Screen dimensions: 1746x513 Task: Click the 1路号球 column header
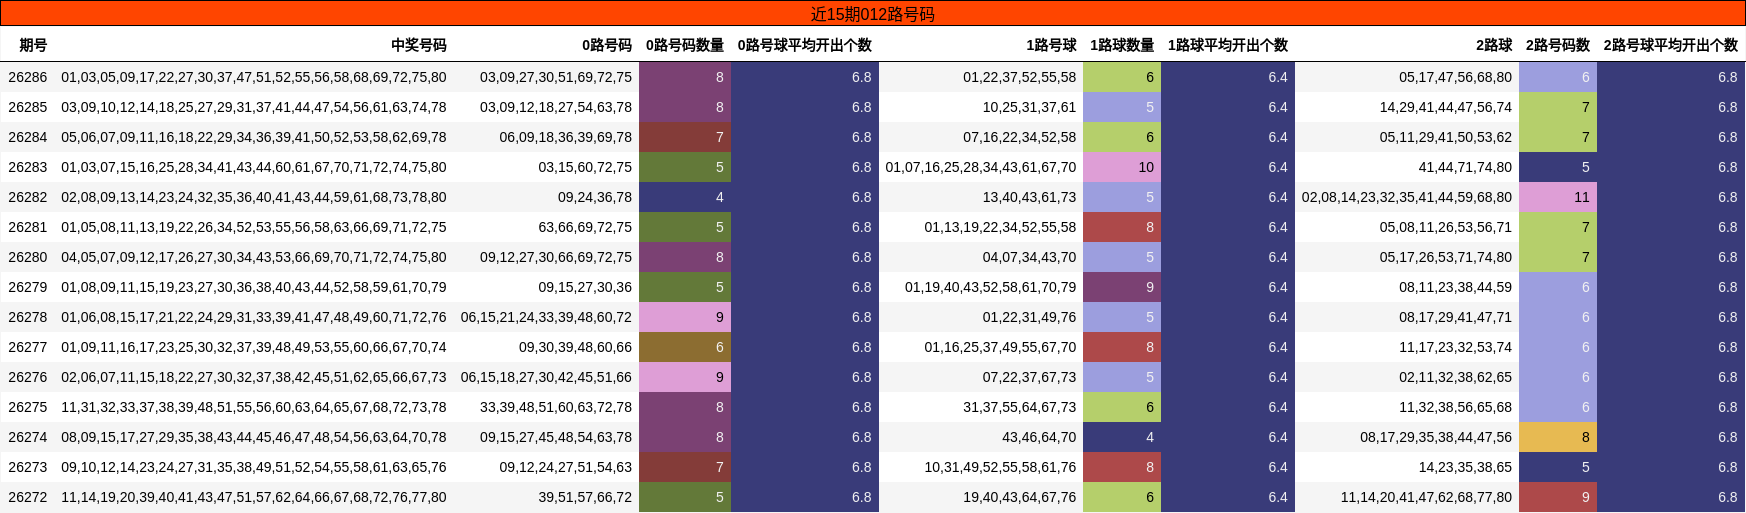1051,45
